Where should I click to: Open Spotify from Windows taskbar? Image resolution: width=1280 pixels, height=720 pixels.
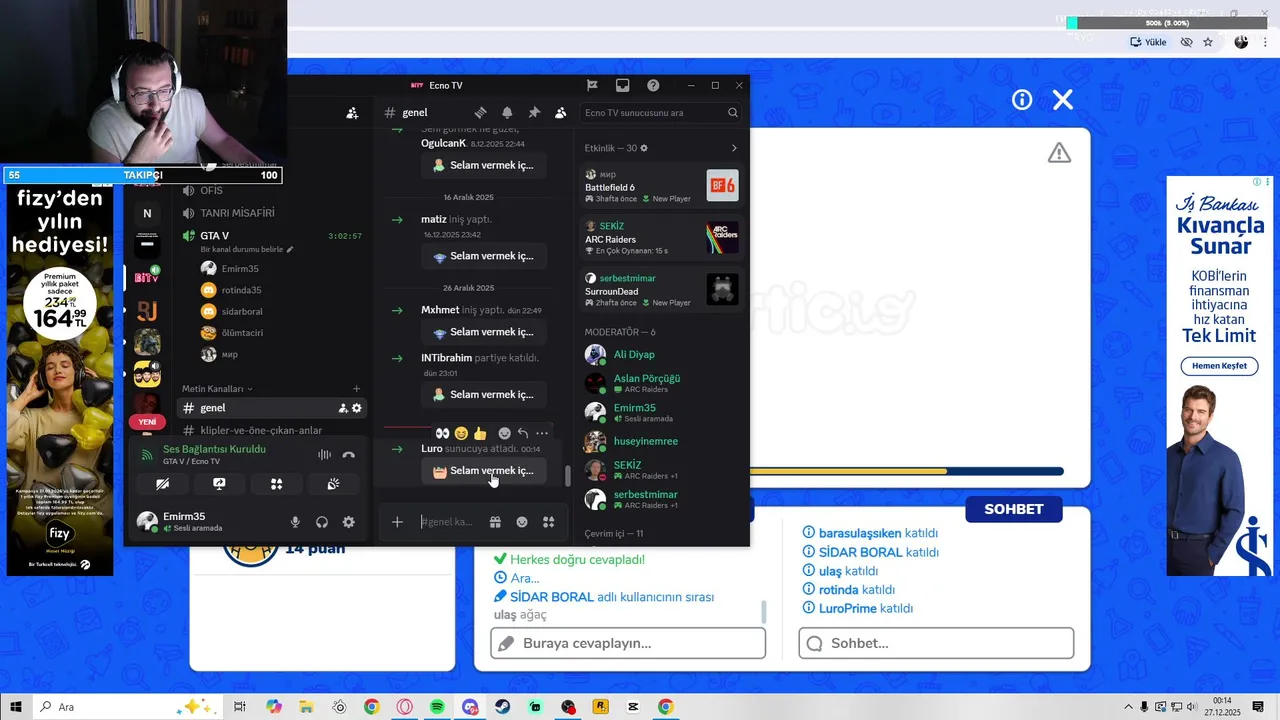click(437, 707)
